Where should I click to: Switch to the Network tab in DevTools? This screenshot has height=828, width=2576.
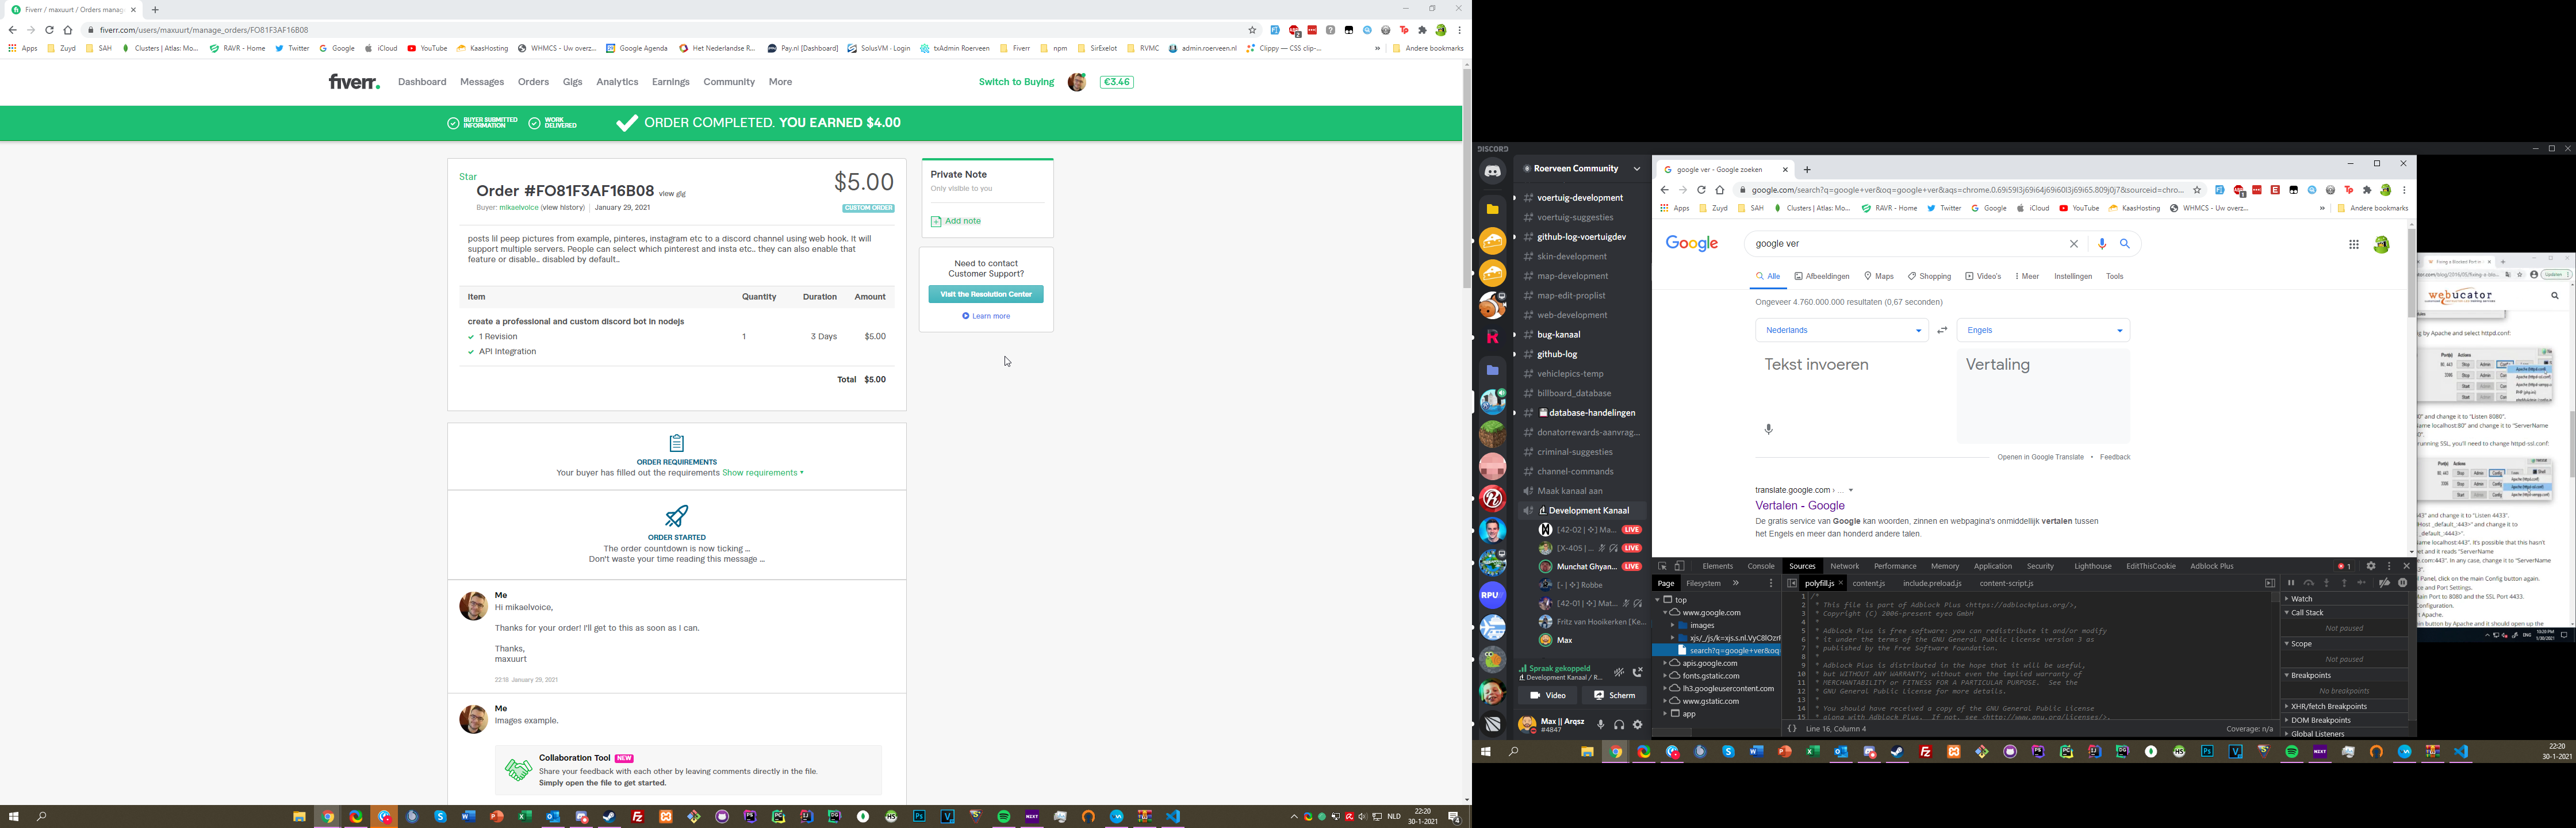1844,566
